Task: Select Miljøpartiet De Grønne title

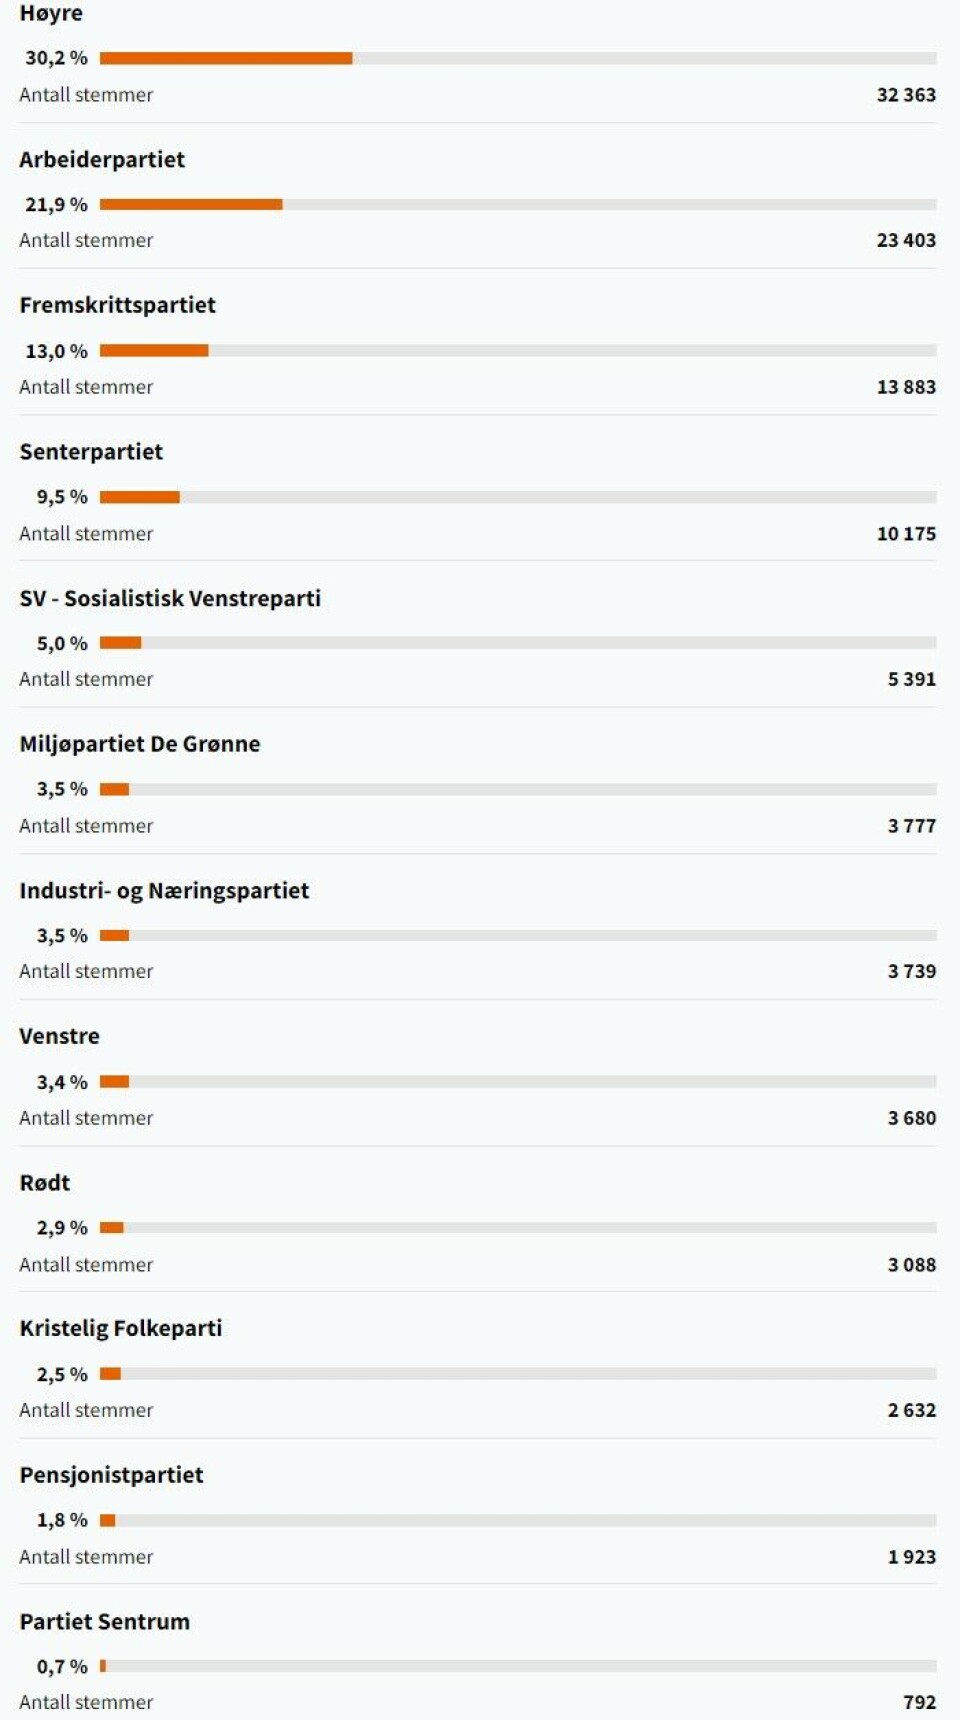Action: click(x=140, y=744)
